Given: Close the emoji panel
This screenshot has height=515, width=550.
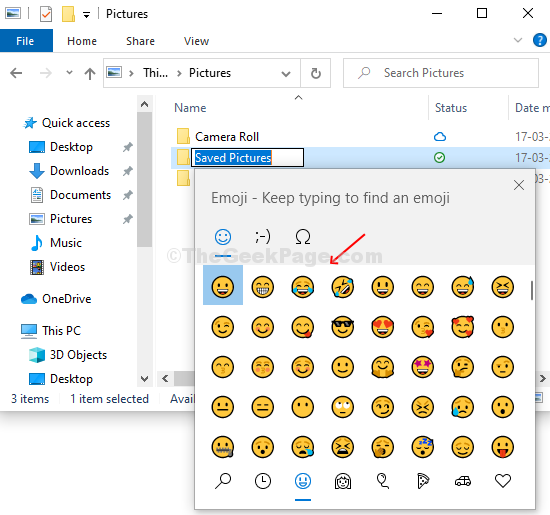Looking at the screenshot, I should [x=519, y=185].
